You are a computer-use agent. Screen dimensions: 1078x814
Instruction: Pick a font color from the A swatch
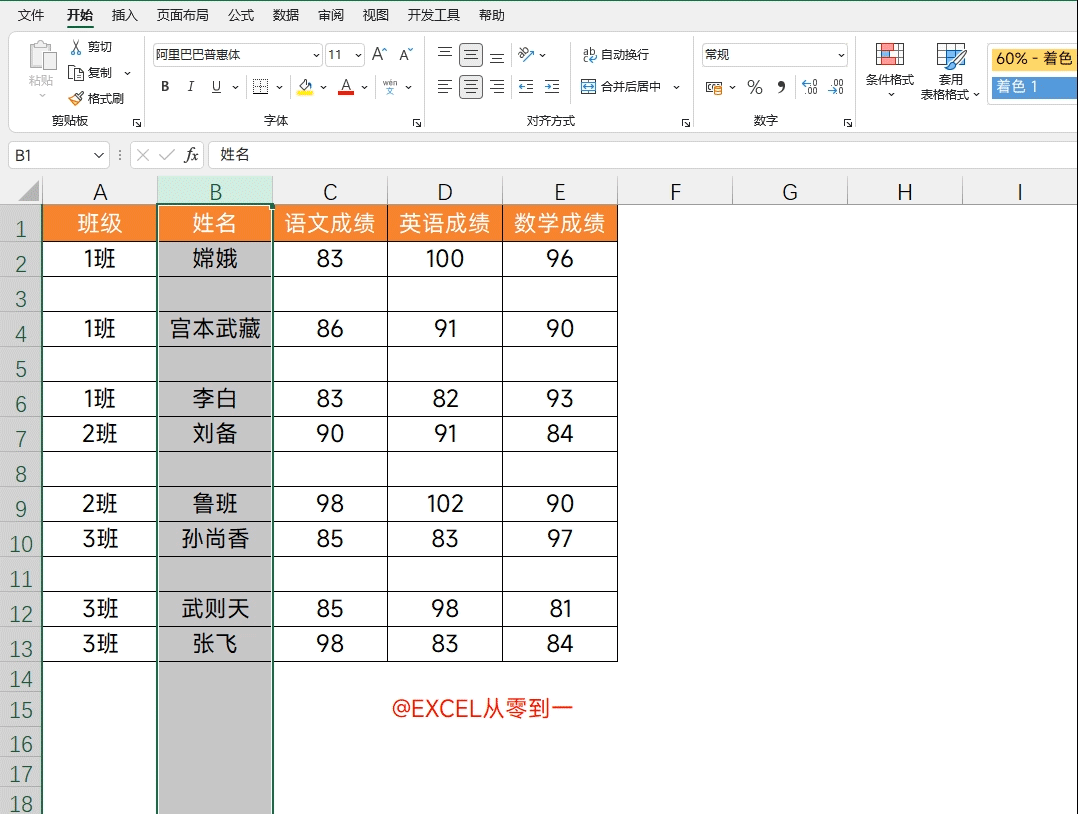coord(345,87)
